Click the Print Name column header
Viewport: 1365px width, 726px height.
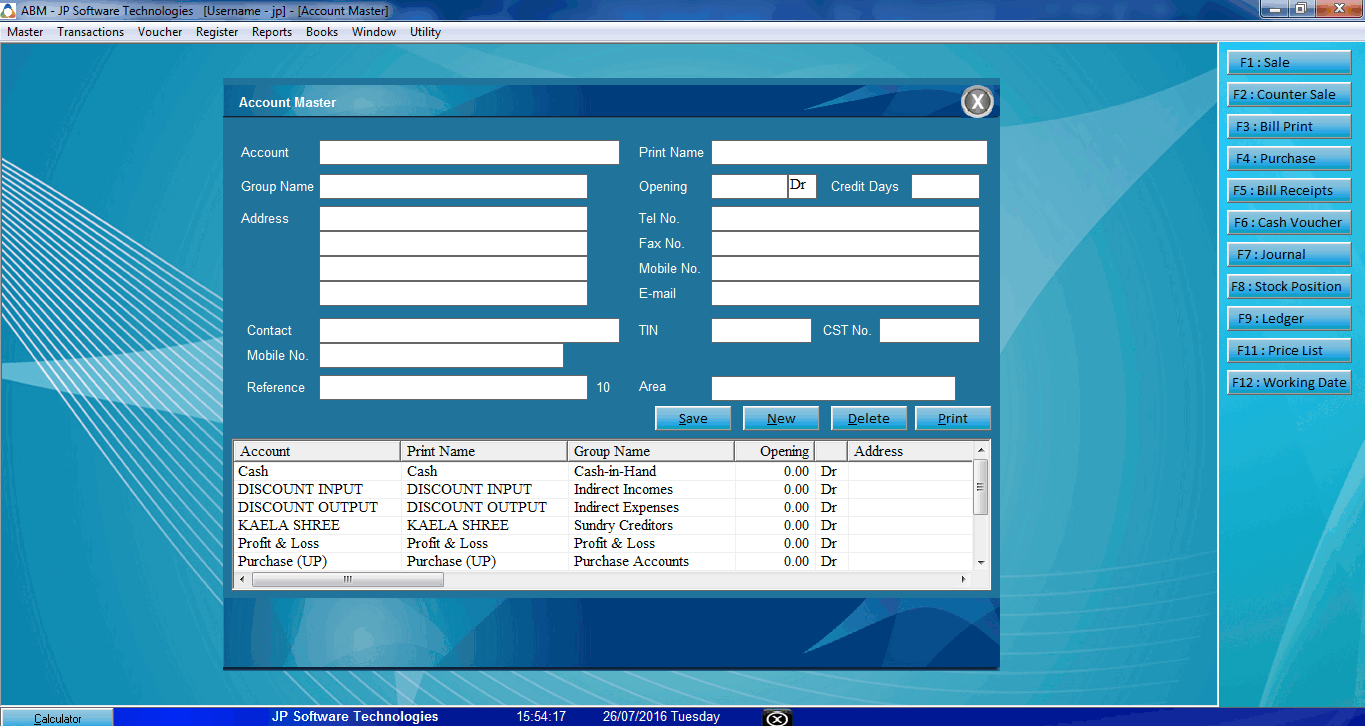(x=484, y=451)
